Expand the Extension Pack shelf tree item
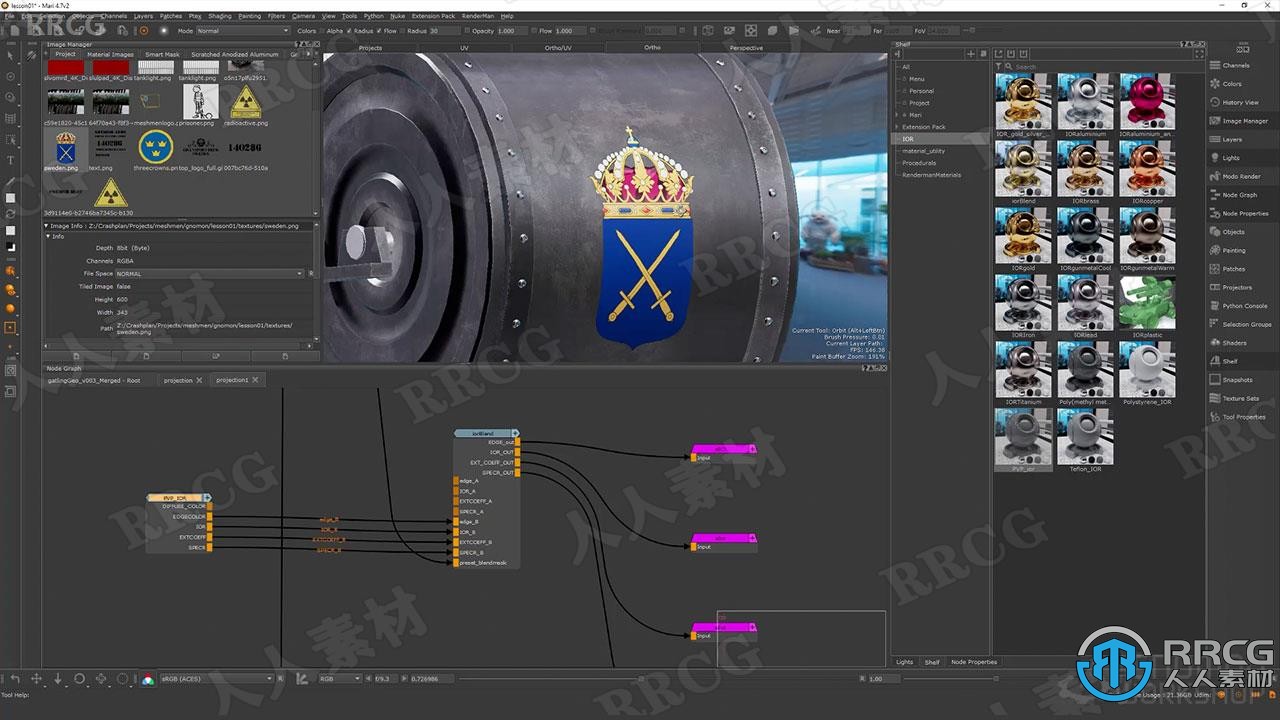This screenshot has width=1280, height=720. [897, 127]
